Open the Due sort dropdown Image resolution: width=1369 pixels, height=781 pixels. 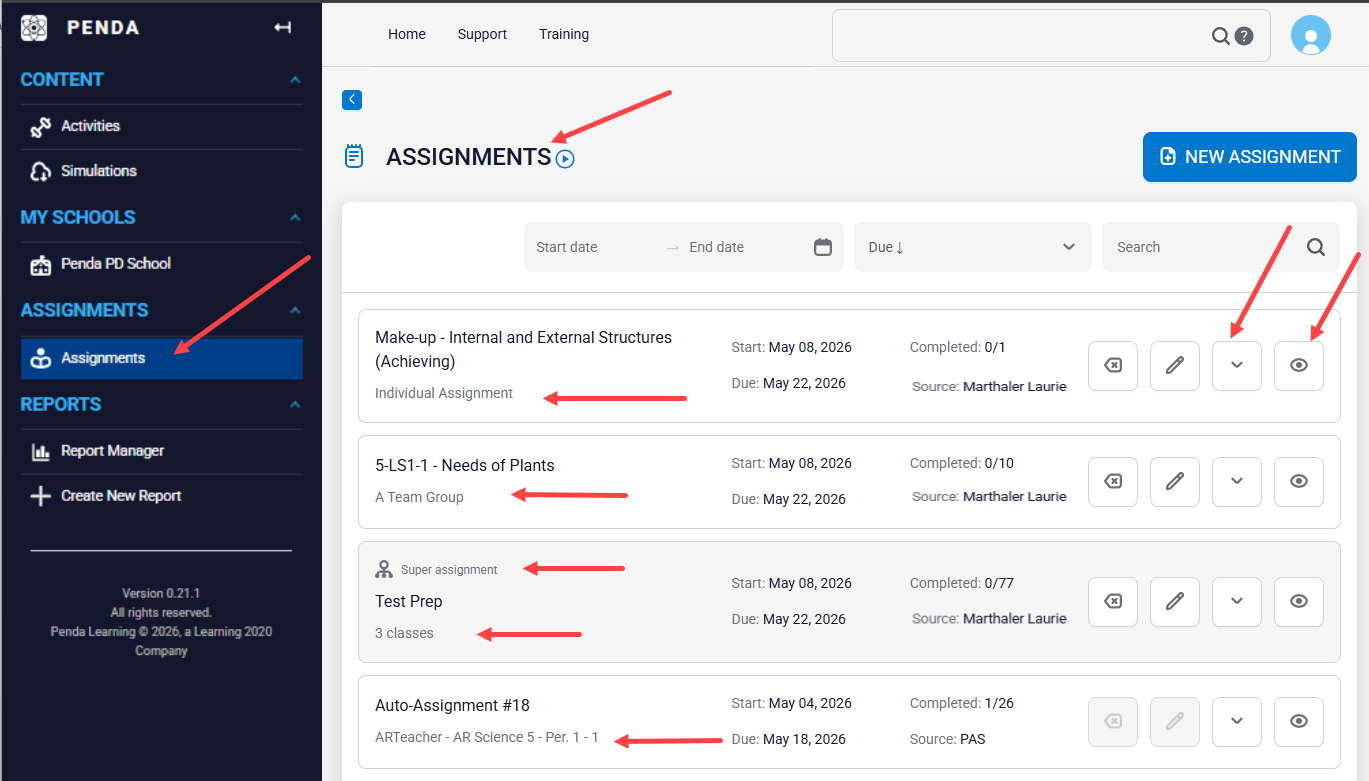[x=973, y=247]
